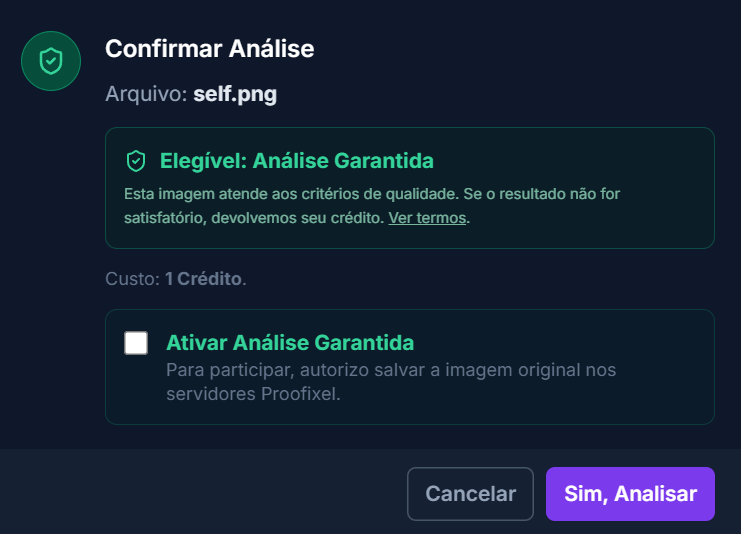Image resolution: width=741 pixels, height=534 pixels.
Task: Click the "Para participar, autorizo salvar" line
Action: tap(390, 370)
